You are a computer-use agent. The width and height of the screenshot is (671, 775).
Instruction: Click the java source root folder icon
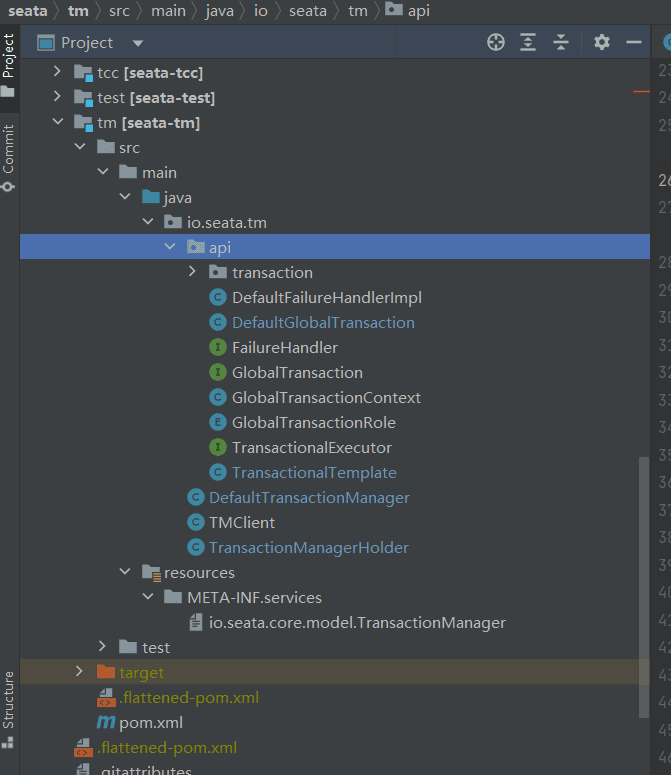coord(151,197)
